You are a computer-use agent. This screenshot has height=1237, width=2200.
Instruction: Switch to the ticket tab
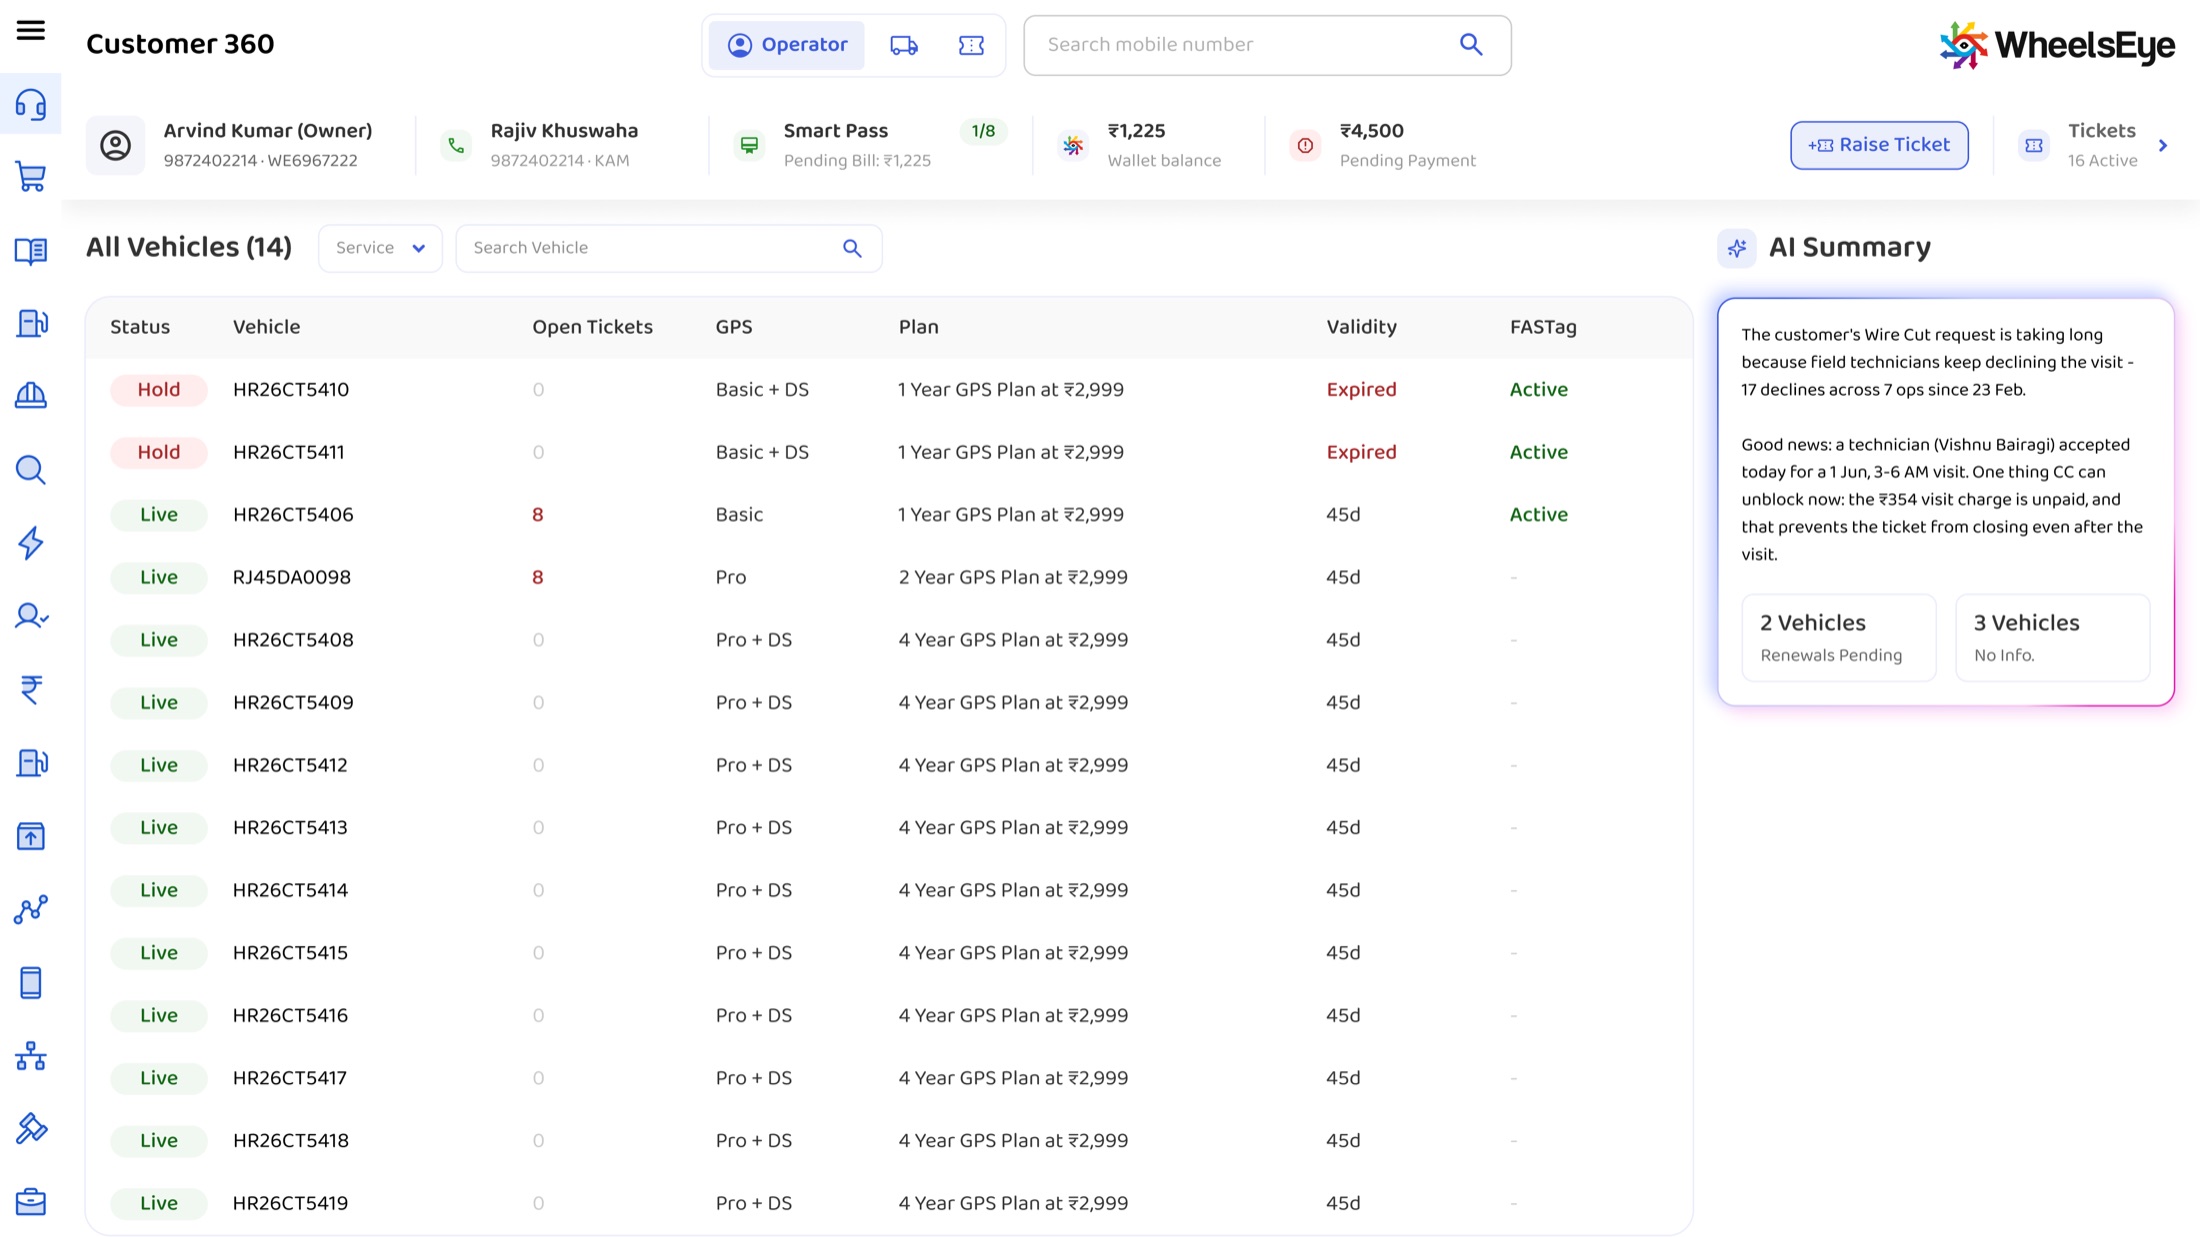pos(971,45)
